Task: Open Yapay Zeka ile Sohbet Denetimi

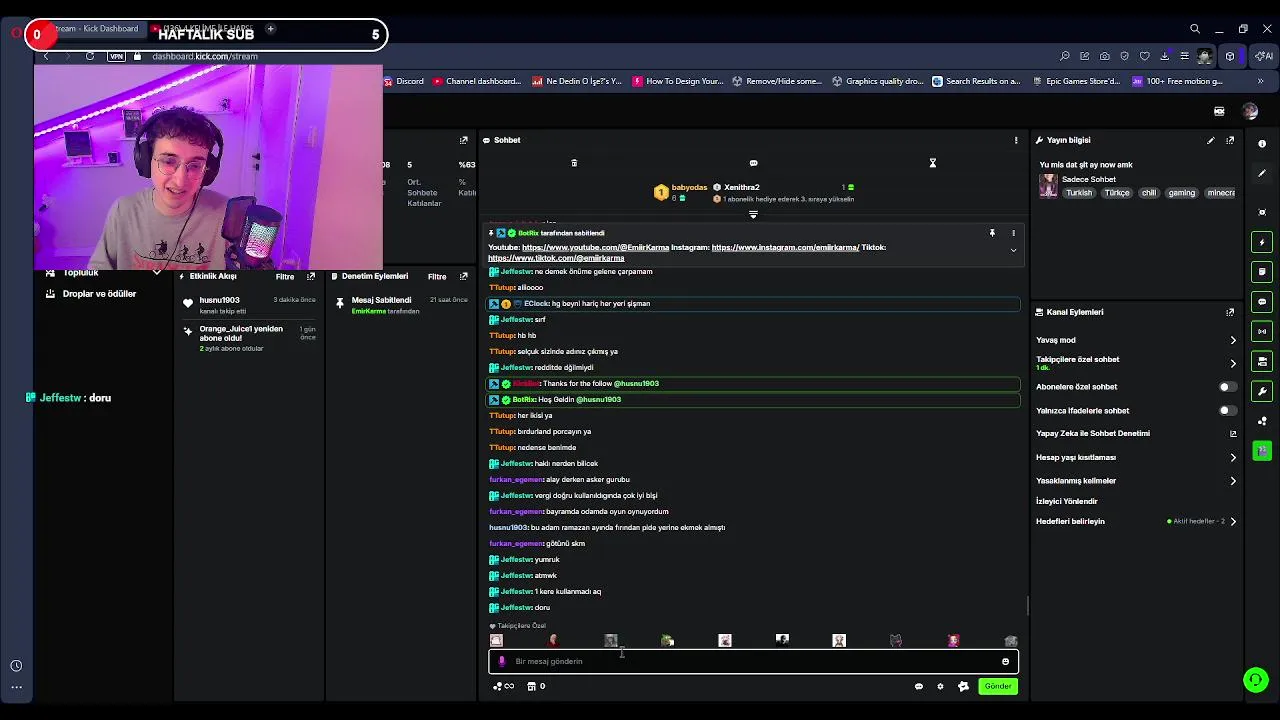Action: click(1136, 434)
